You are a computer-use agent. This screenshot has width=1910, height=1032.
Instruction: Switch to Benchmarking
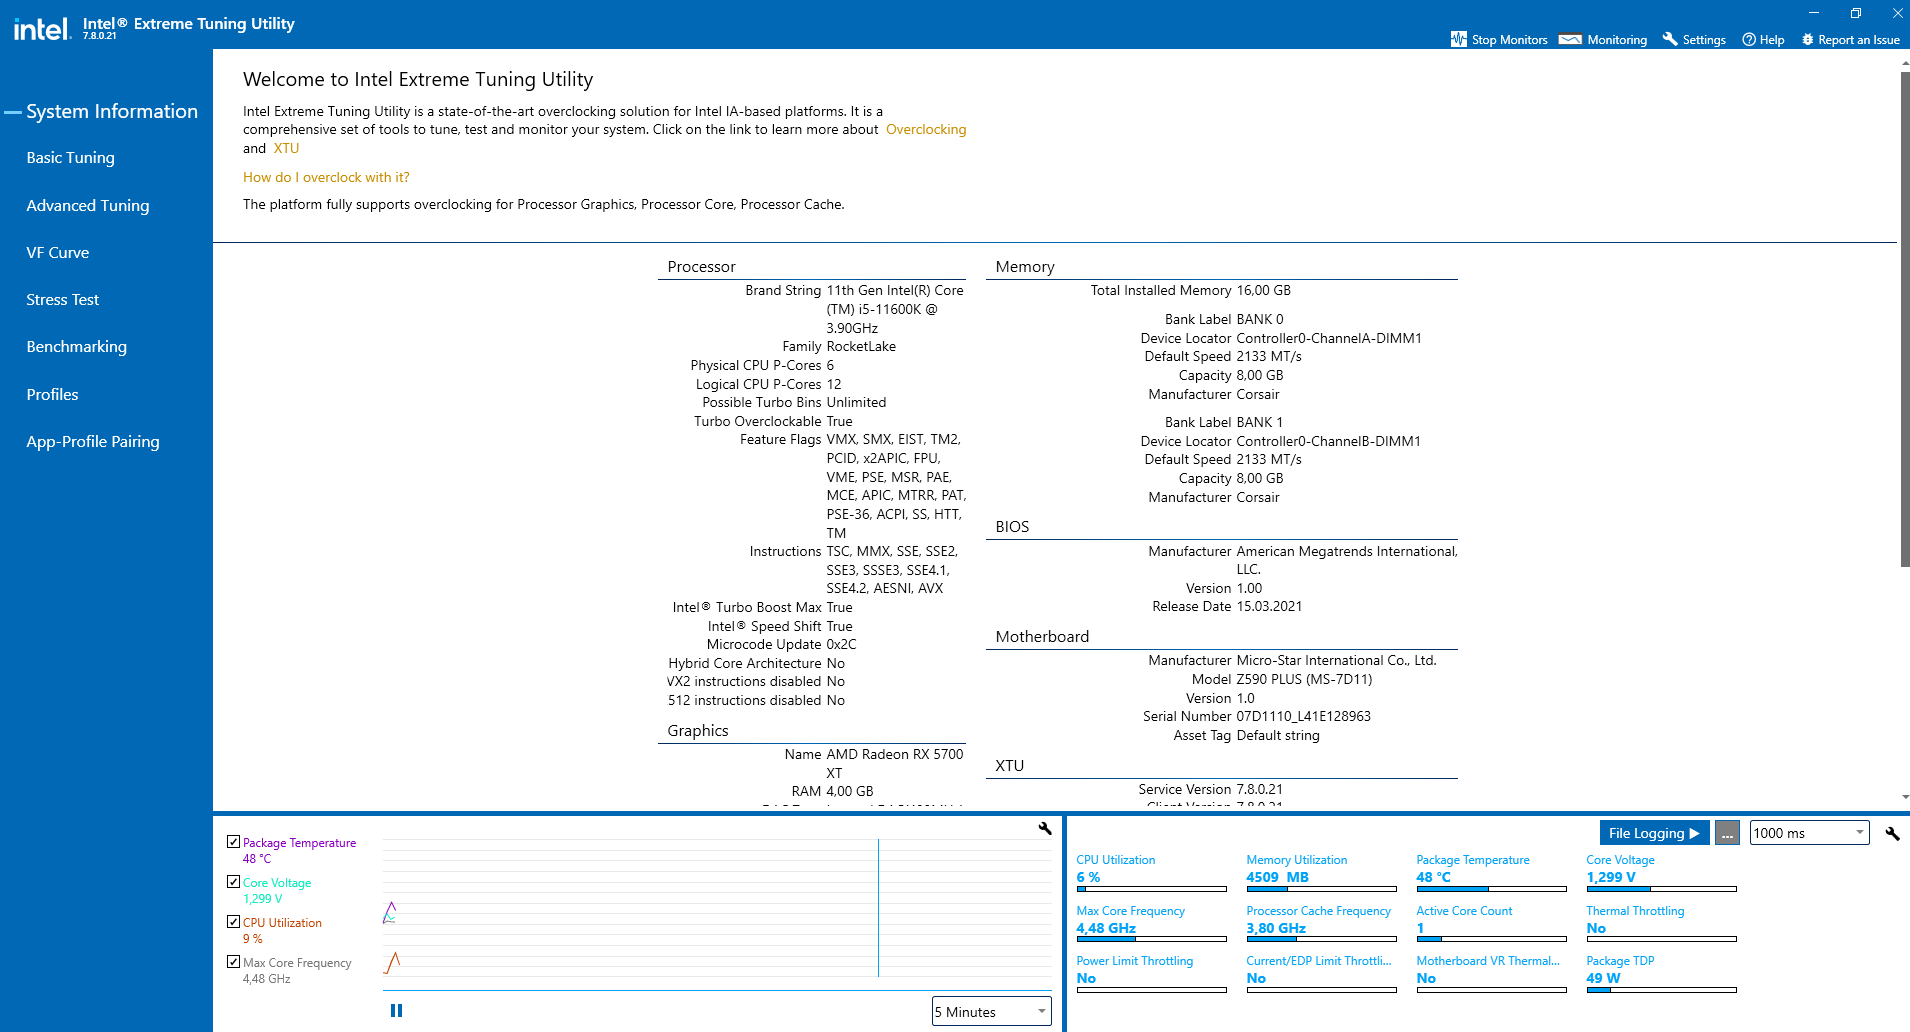[76, 347]
